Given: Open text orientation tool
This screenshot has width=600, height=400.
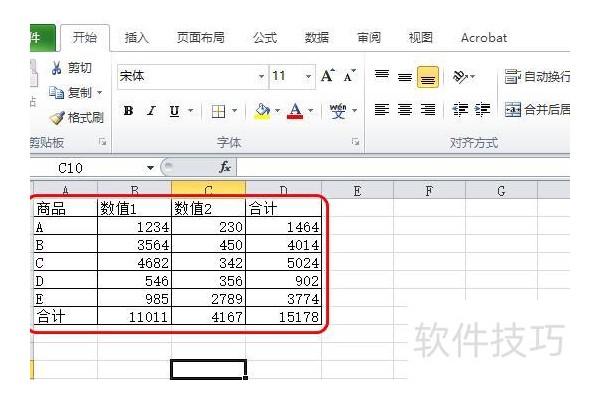Looking at the screenshot, I should click(460, 77).
